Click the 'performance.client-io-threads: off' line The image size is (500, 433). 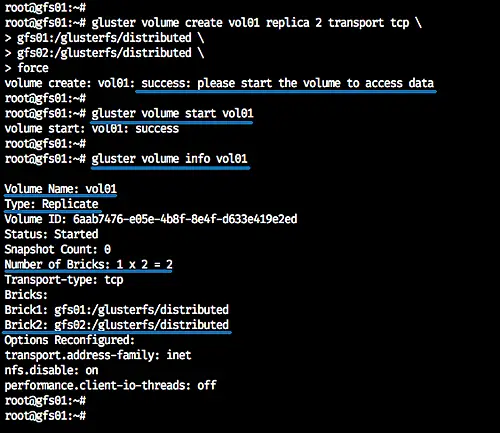(x=111, y=386)
